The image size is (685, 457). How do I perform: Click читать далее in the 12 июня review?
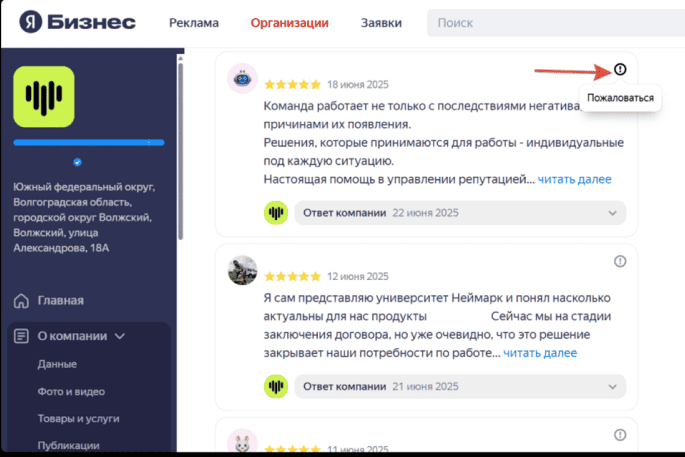540,353
